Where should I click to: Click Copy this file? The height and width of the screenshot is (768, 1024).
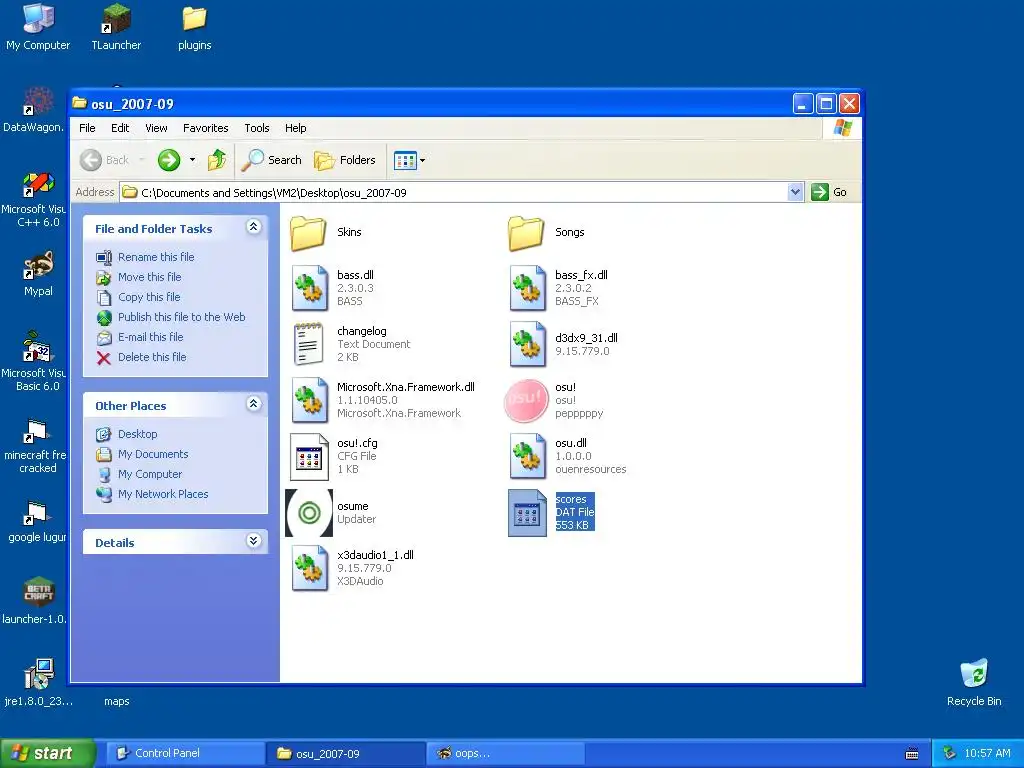(149, 297)
